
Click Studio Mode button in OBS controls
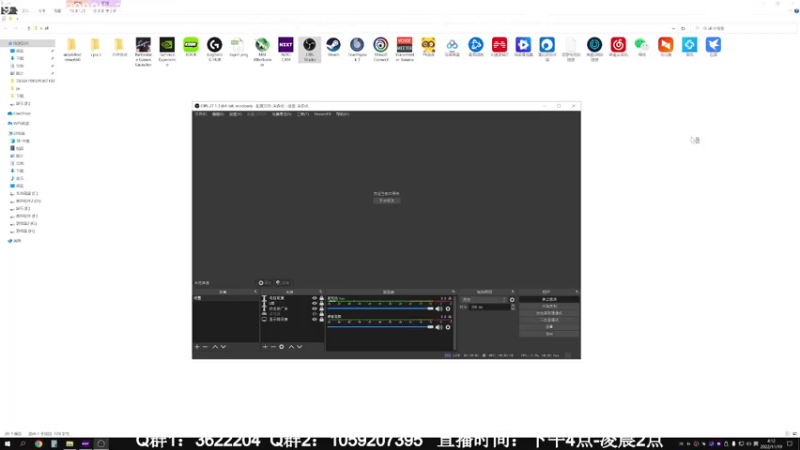(x=549, y=320)
